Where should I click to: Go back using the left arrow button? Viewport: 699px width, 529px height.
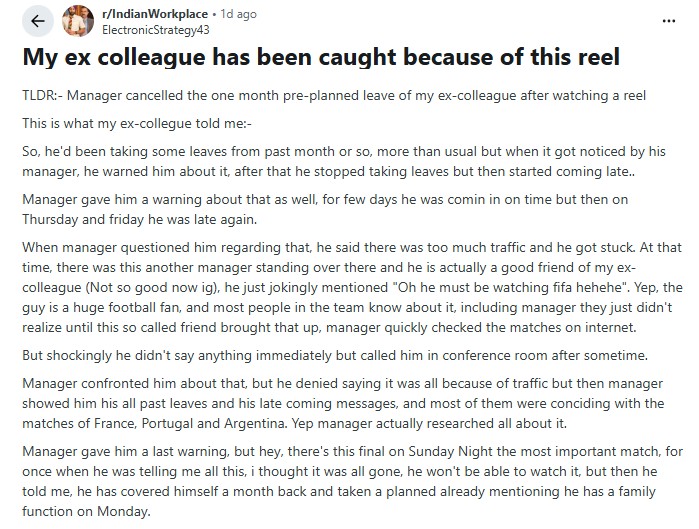[x=37, y=21]
